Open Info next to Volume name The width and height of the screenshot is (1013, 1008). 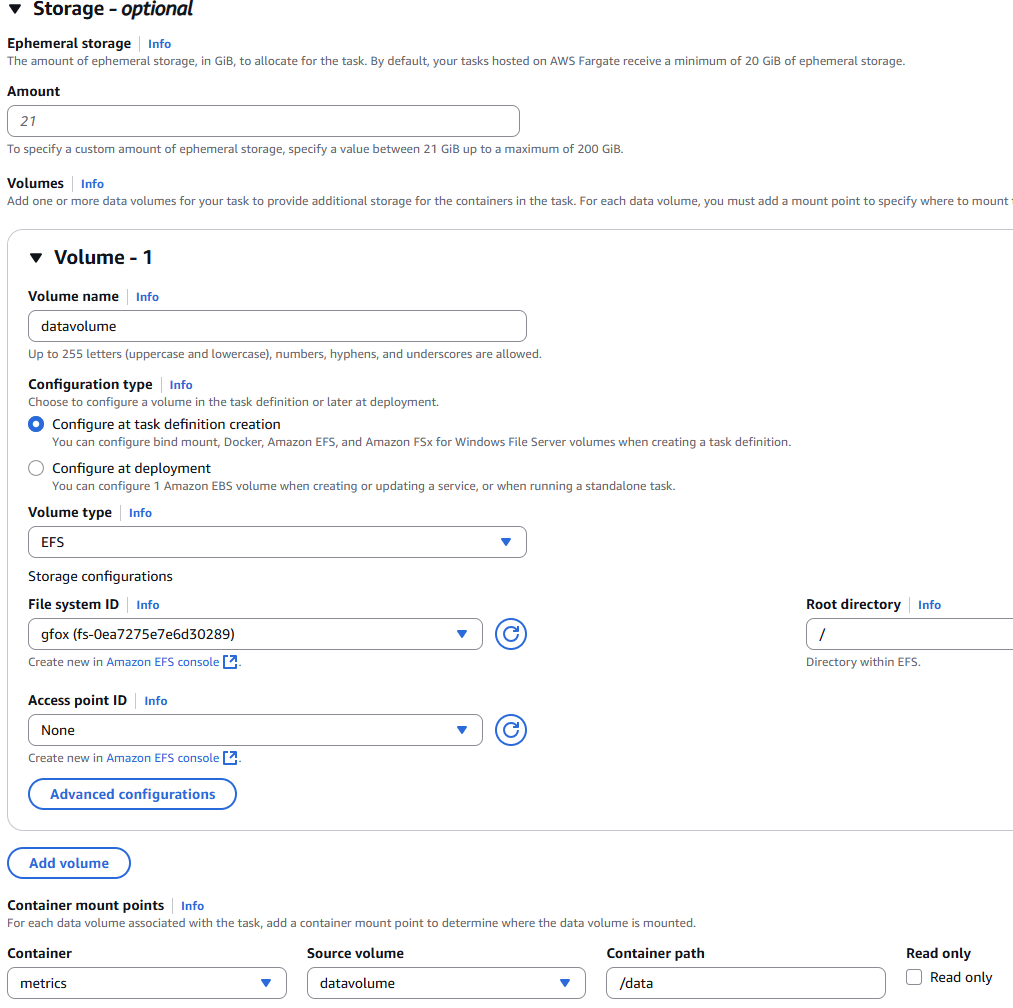[x=147, y=297]
